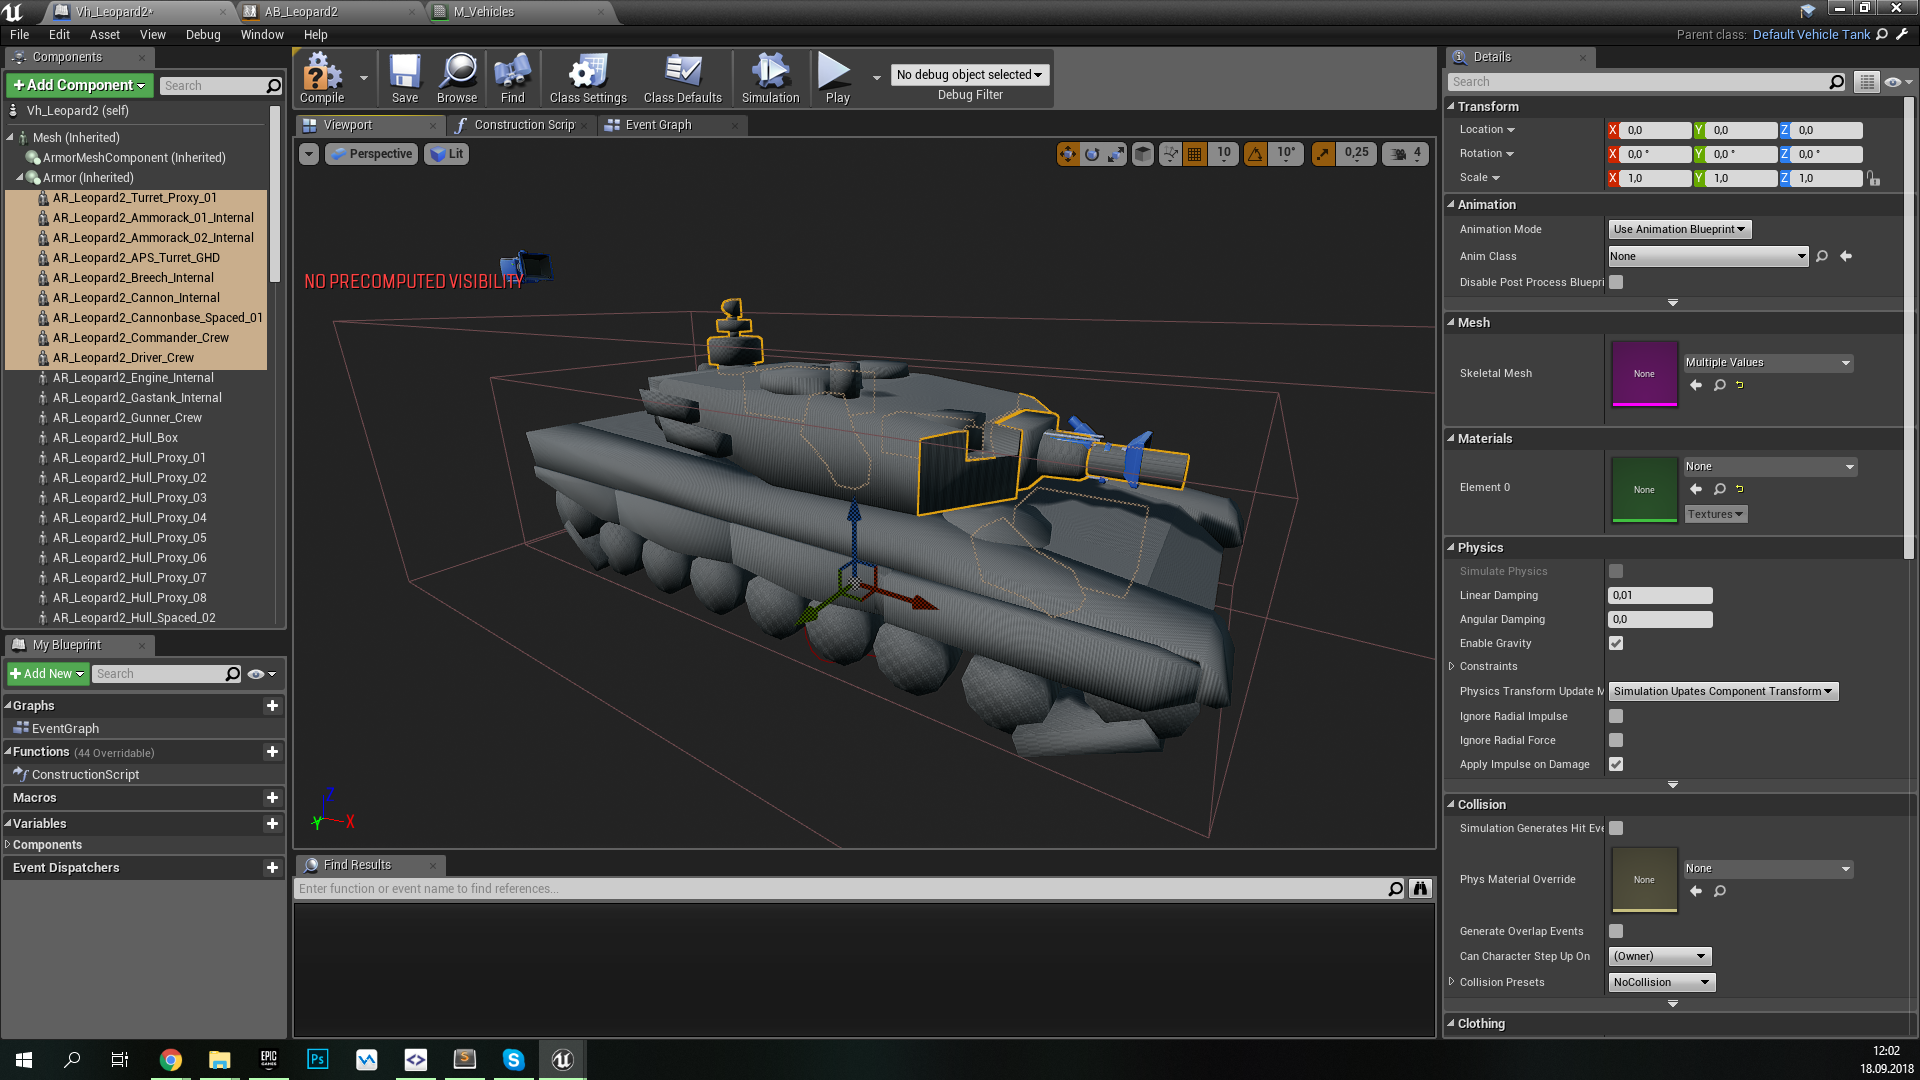Select AR_Leopard2_Hull_Proxy_01 in components tree
The height and width of the screenshot is (1080, 1920).
pyautogui.click(x=129, y=458)
